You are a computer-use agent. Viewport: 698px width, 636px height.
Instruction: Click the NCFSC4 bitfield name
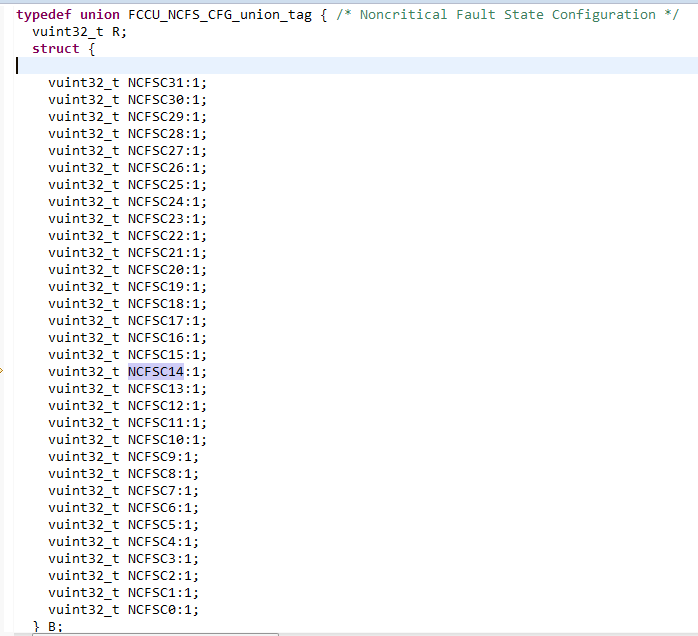coord(152,542)
